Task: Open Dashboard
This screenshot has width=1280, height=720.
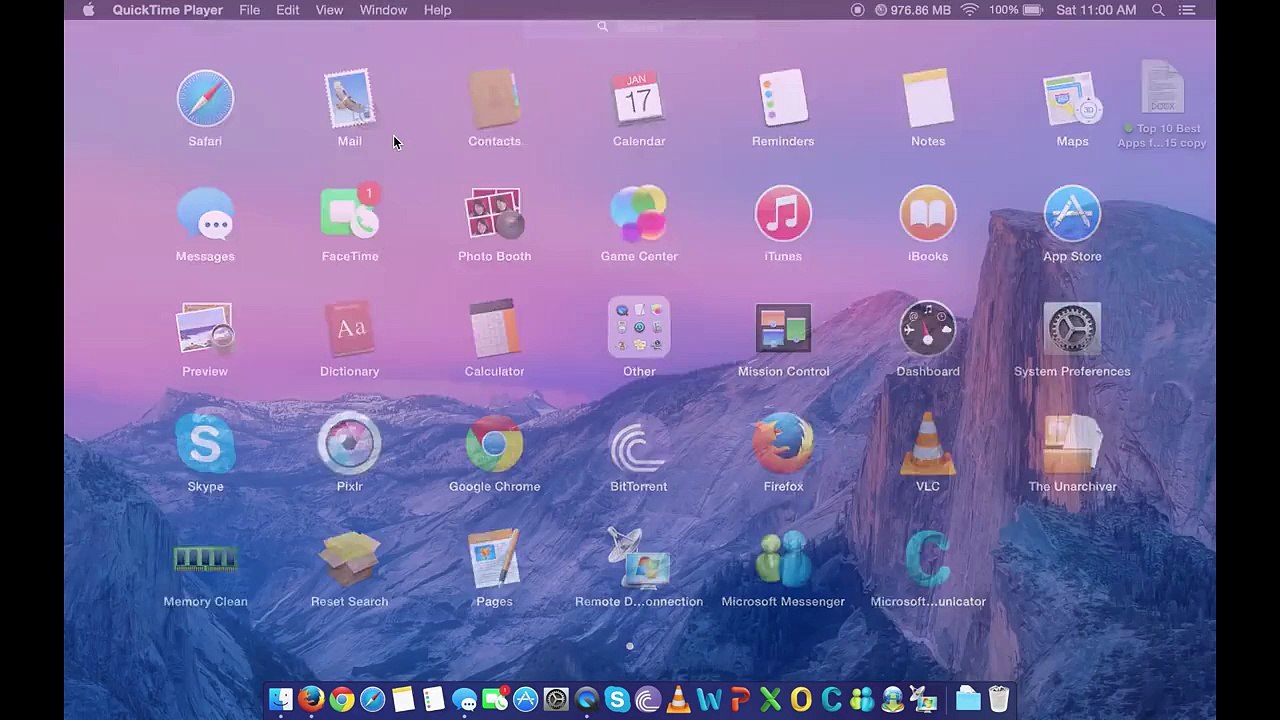Action: [x=928, y=329]
